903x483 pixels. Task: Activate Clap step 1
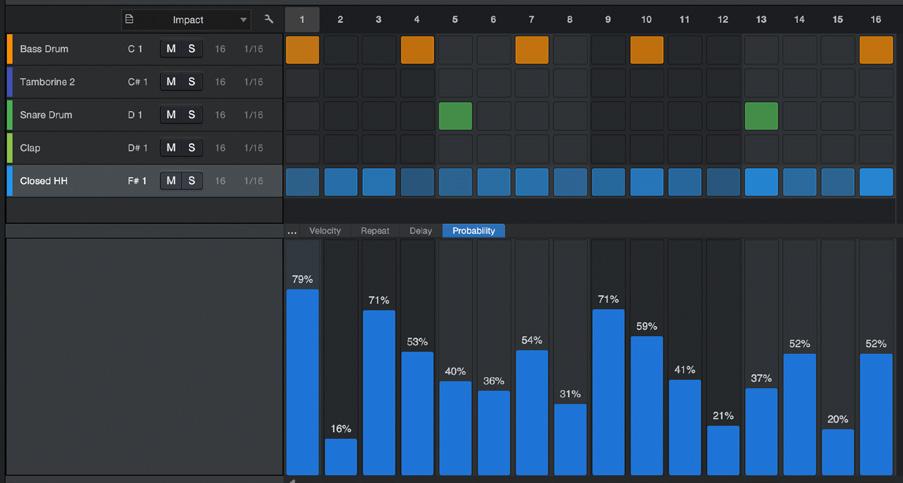302,149
